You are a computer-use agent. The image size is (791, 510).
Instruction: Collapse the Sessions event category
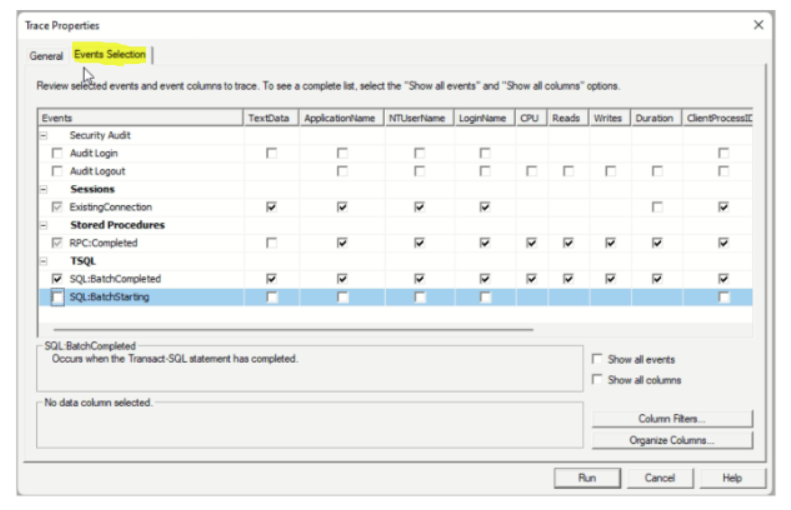pos(44,189)
